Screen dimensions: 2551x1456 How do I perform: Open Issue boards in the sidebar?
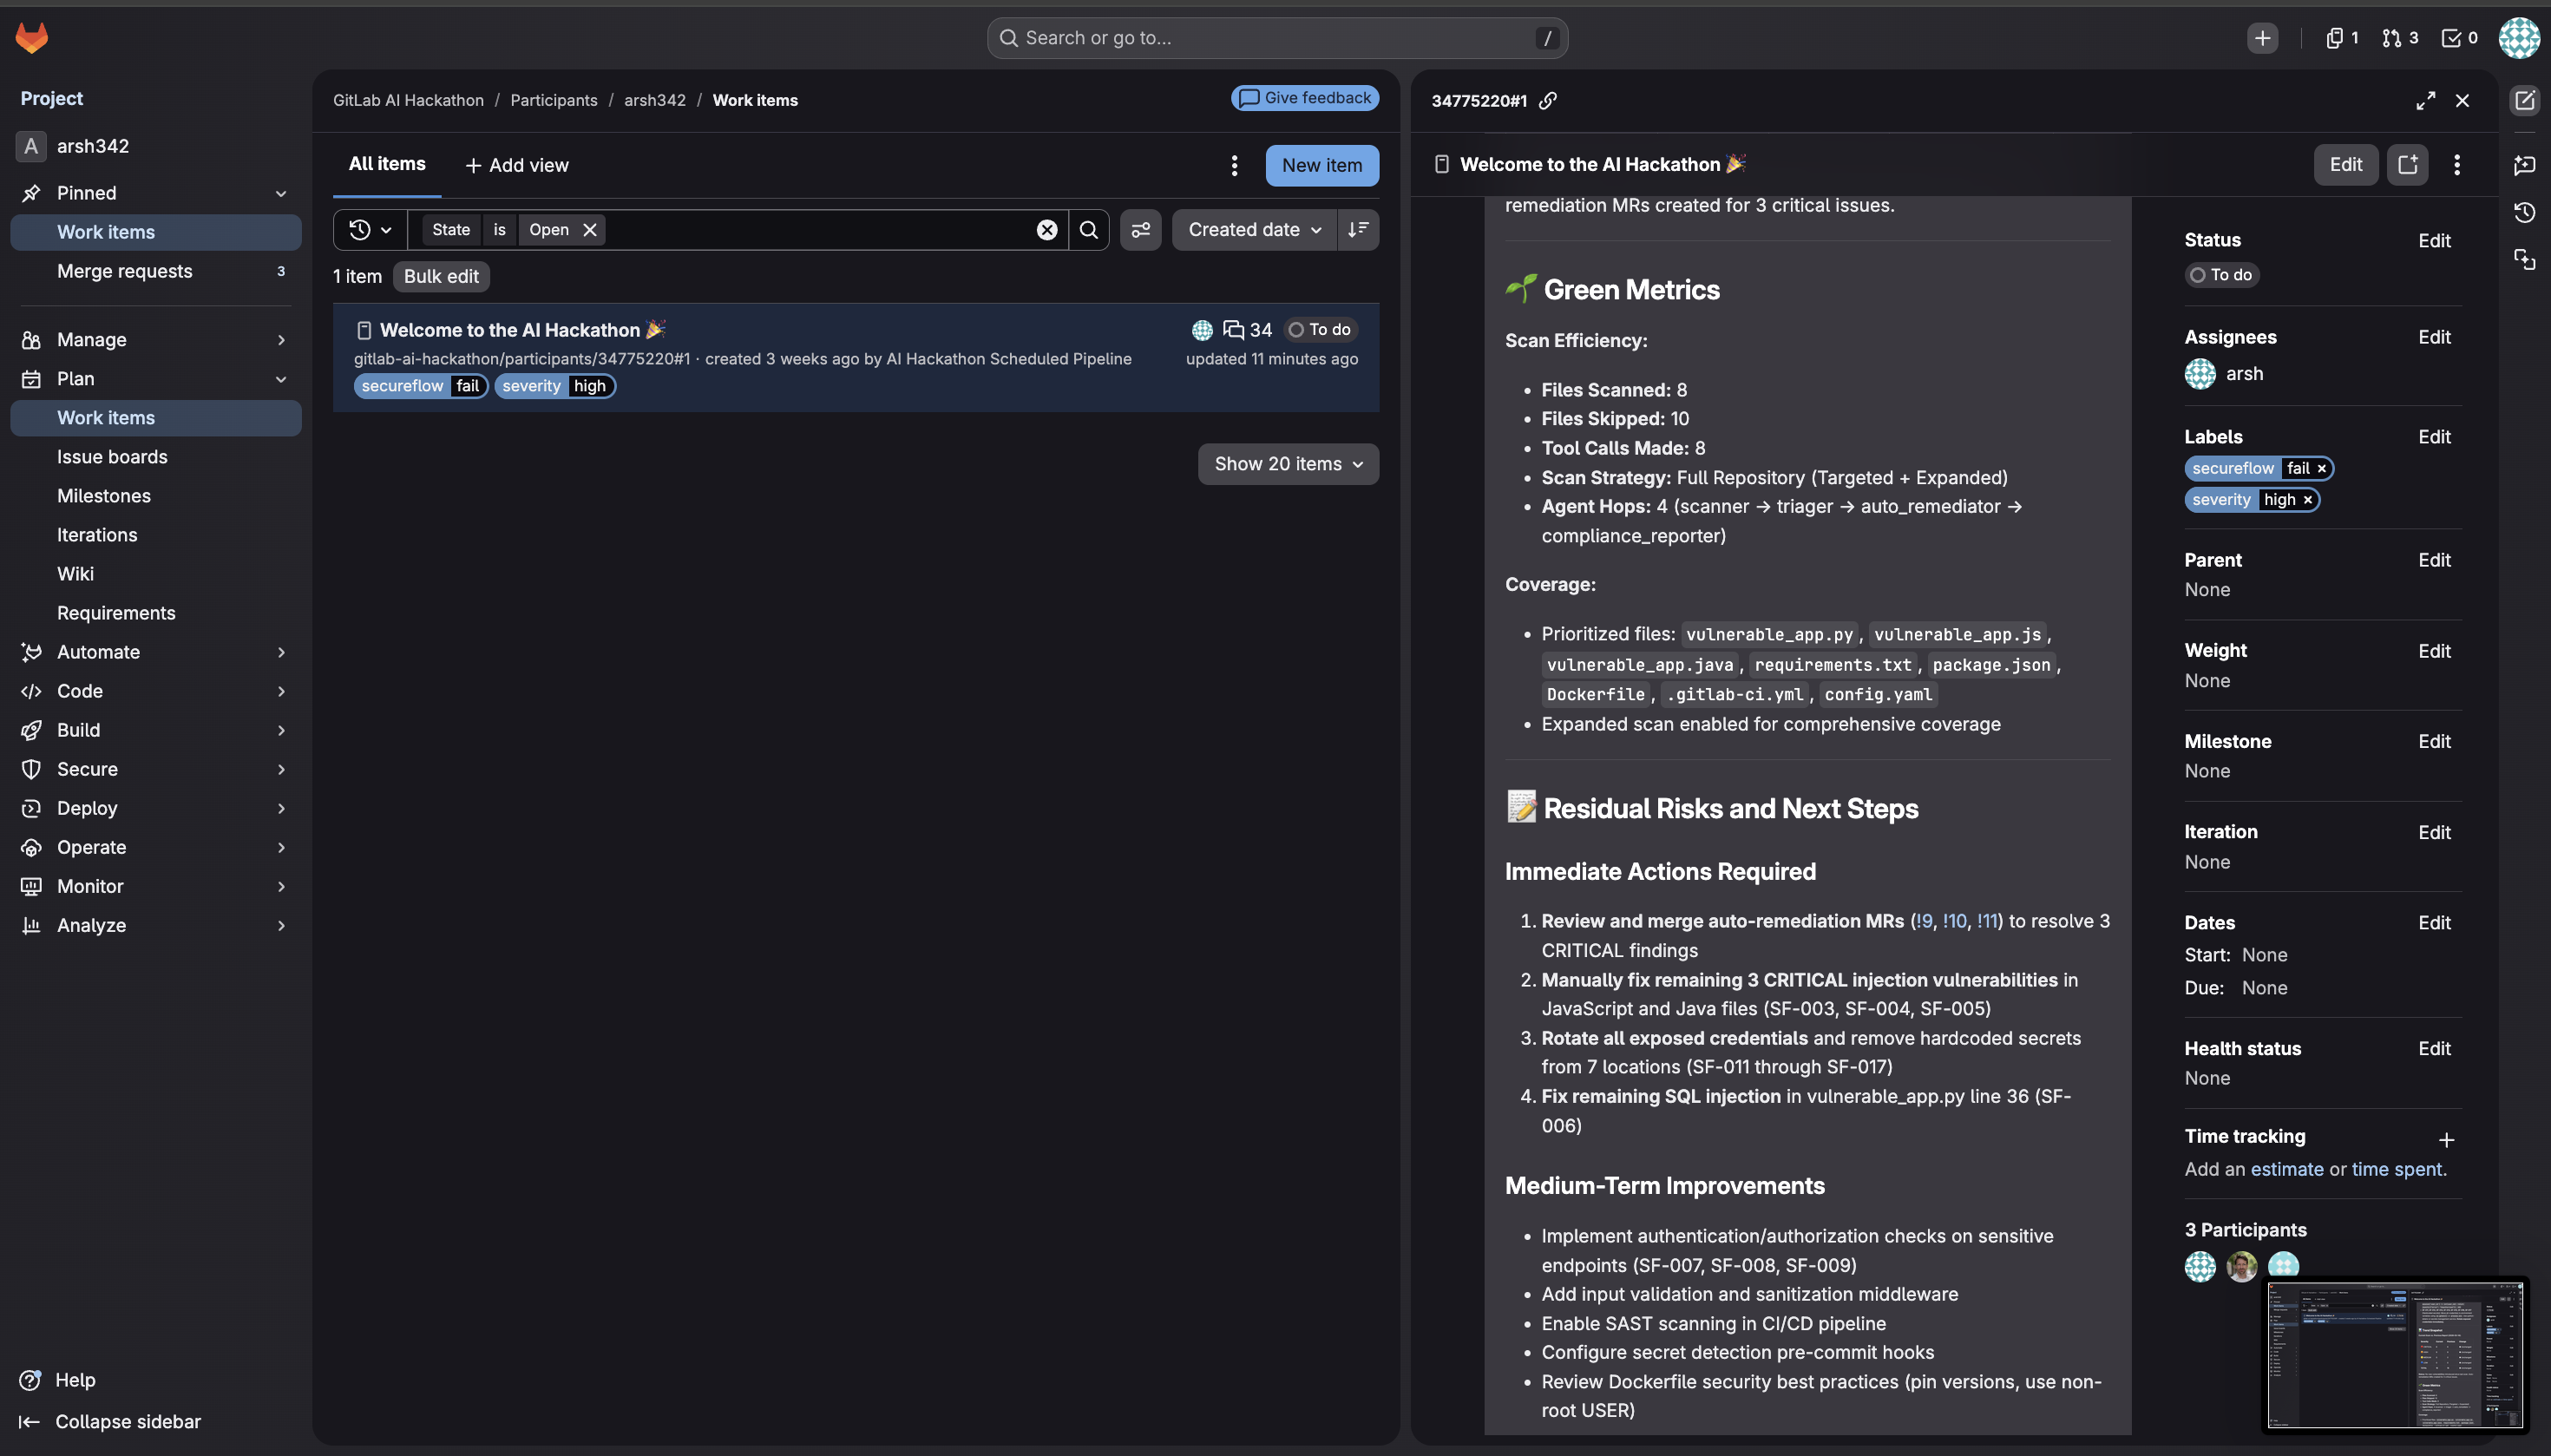[x=112, y=457]
